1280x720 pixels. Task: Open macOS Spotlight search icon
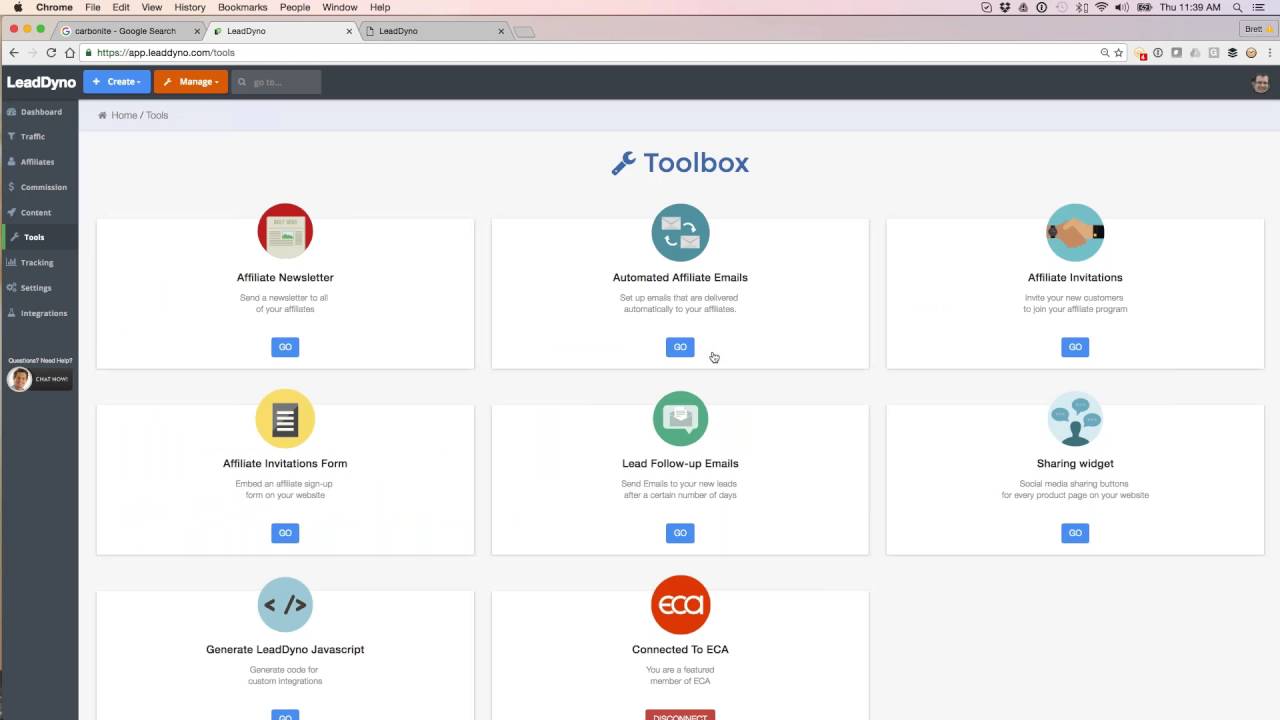(1238, 7)
